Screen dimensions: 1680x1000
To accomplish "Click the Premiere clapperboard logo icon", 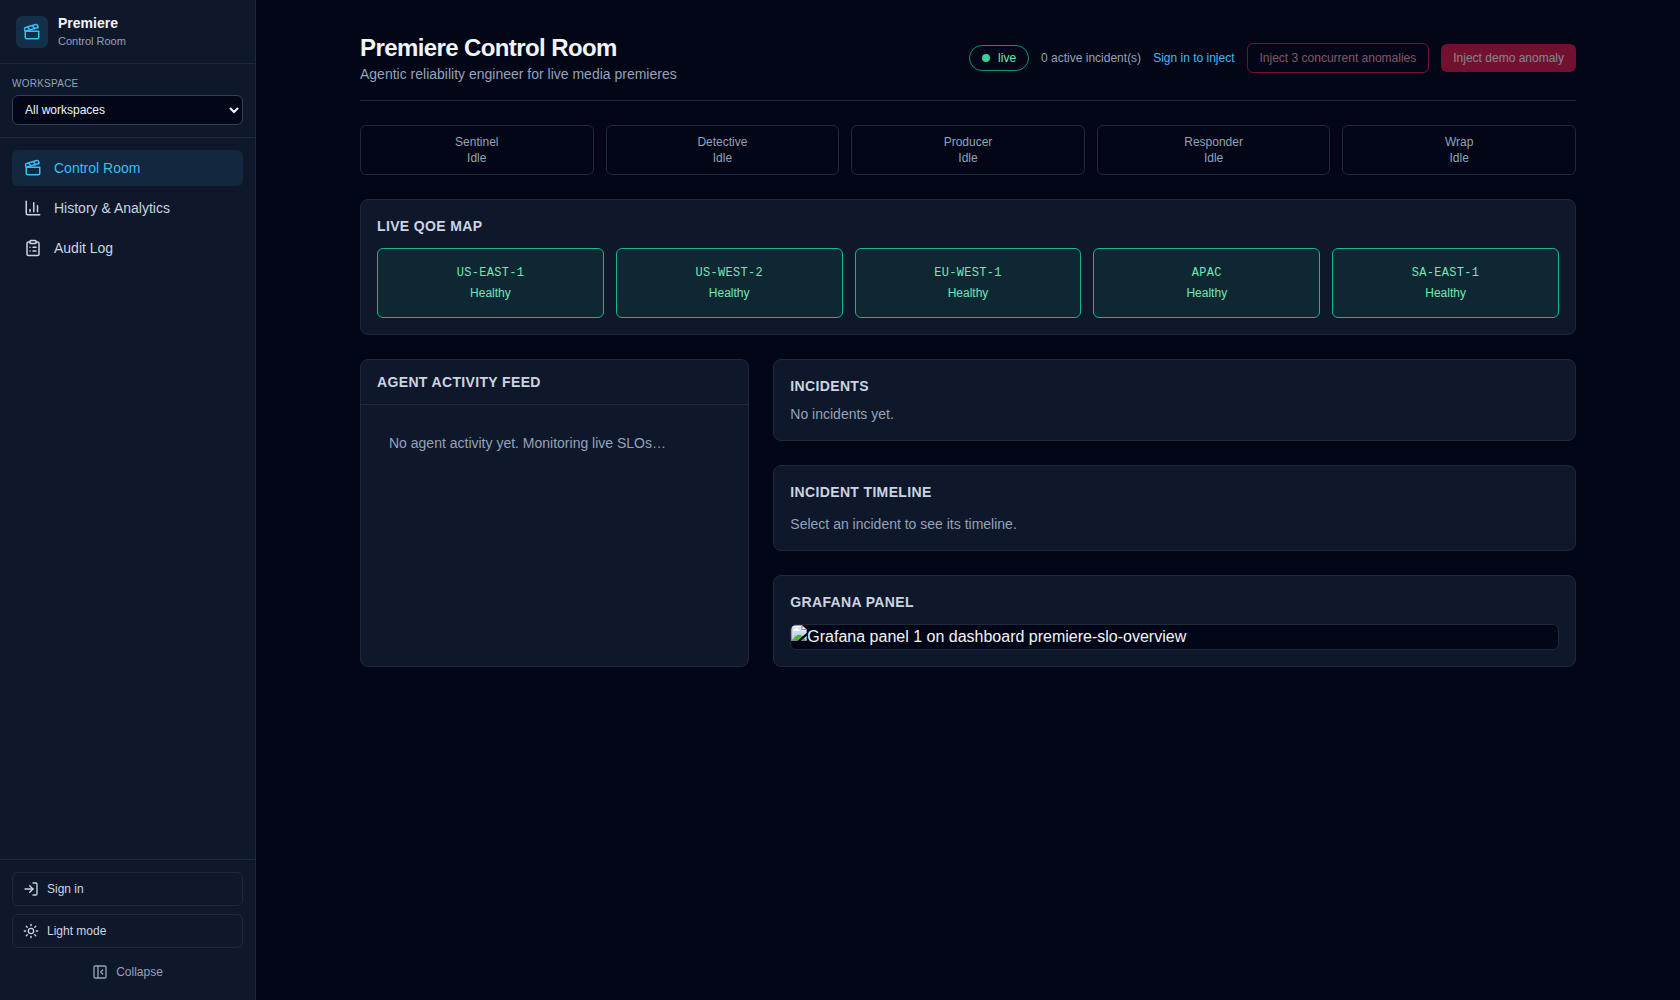I will pos(32,32).
